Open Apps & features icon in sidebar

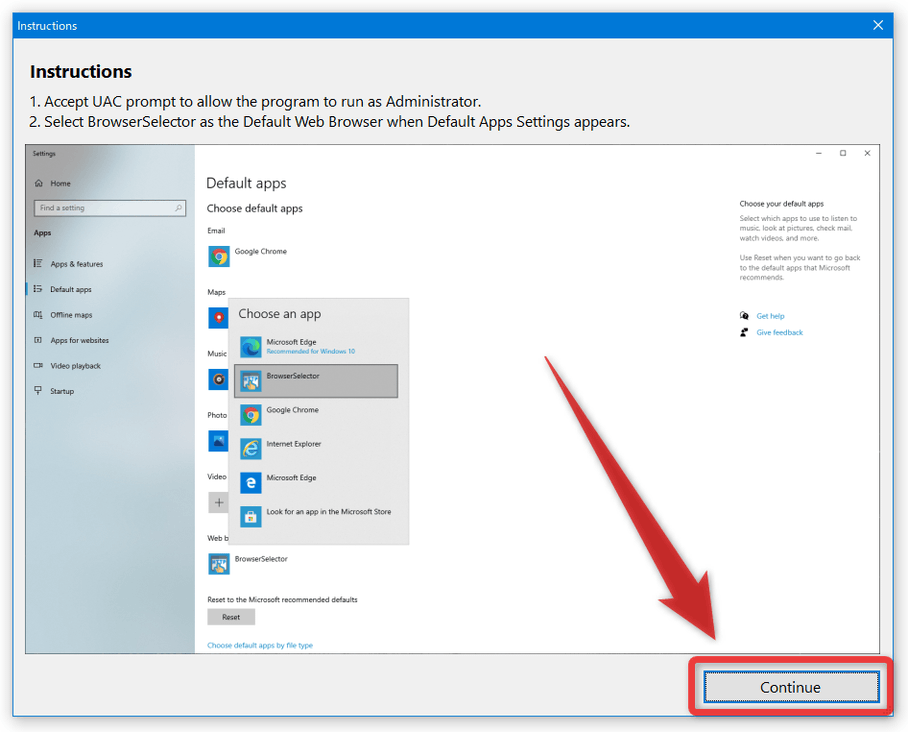pyautogui.click(x=38, y=263)
